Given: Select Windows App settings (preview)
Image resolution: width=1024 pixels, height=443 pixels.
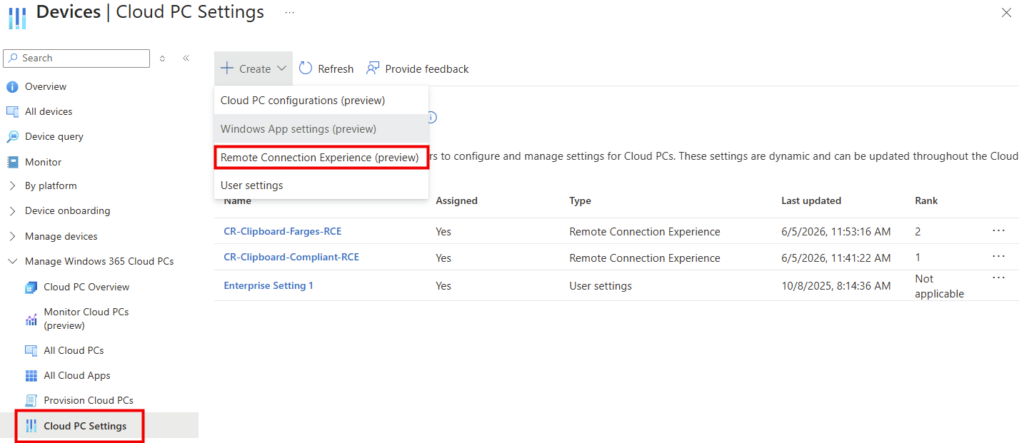Looking at the screenshot, I should coord(321,129).
